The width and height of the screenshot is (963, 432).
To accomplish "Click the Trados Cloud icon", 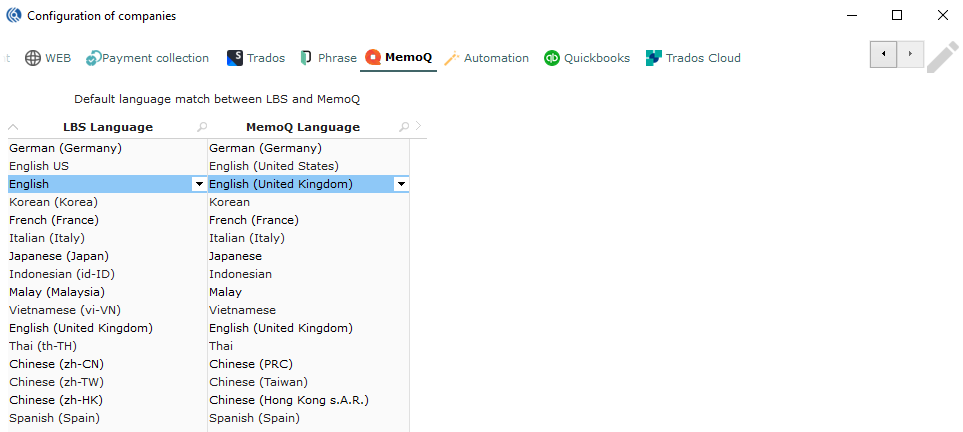I will (x=654, y=58).
